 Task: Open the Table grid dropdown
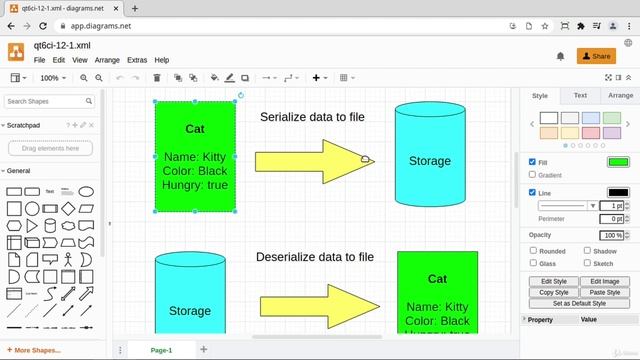347,78
